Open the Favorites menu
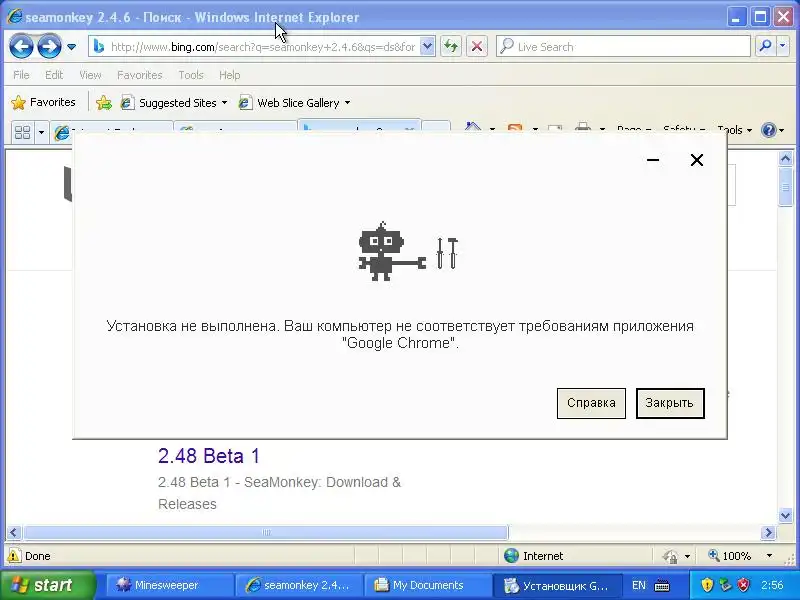 pyautogui.click(x=139, y=75)
